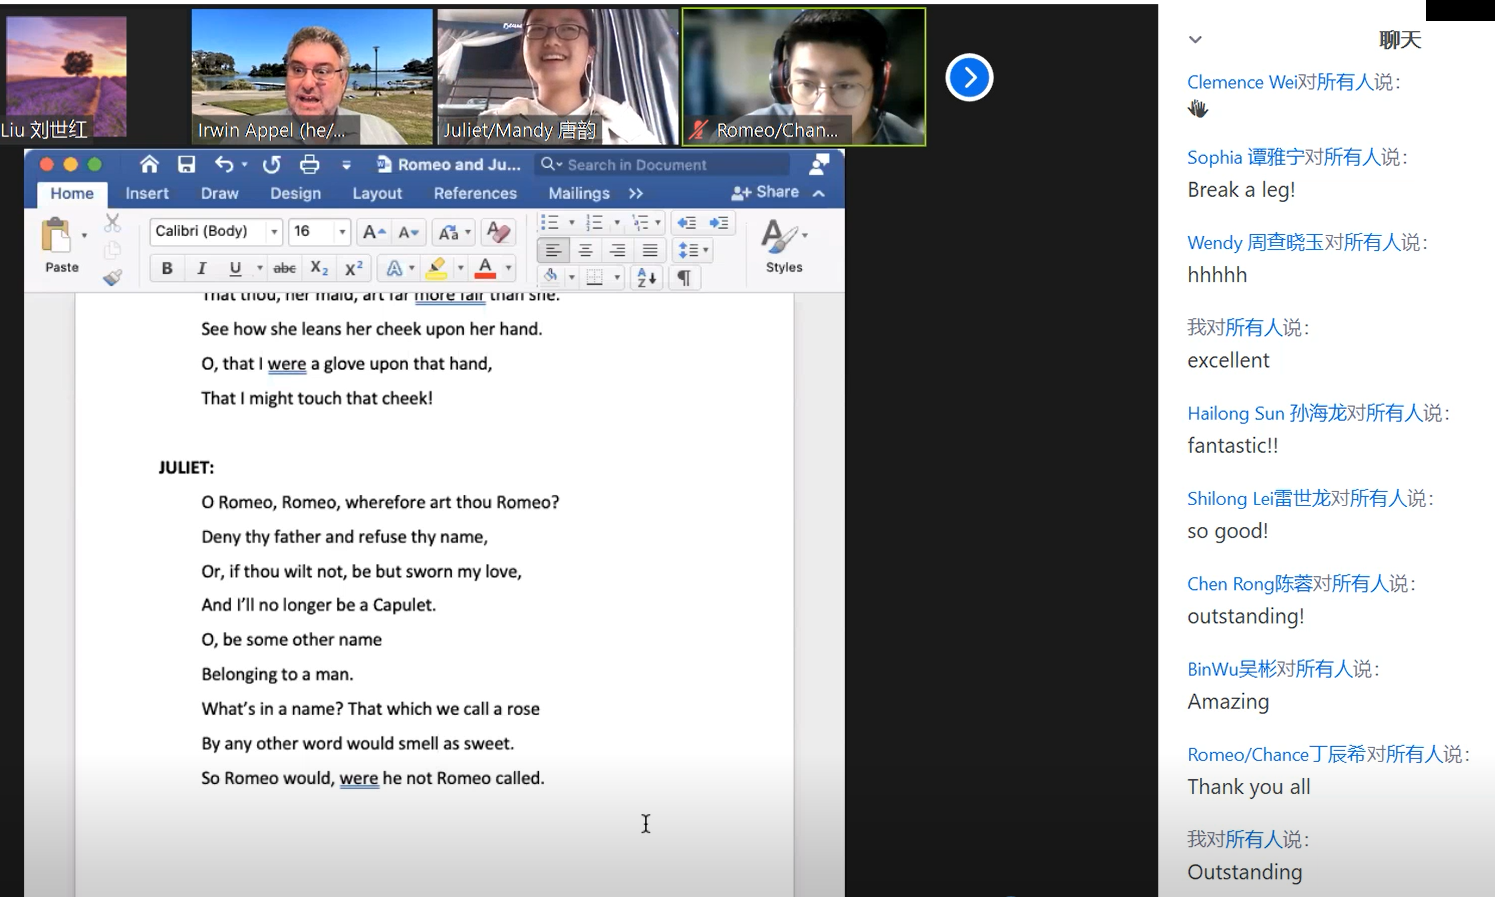Switch to the Insert tab
The width and height of the screenshot is (1495, 897).
coord(147,193)
